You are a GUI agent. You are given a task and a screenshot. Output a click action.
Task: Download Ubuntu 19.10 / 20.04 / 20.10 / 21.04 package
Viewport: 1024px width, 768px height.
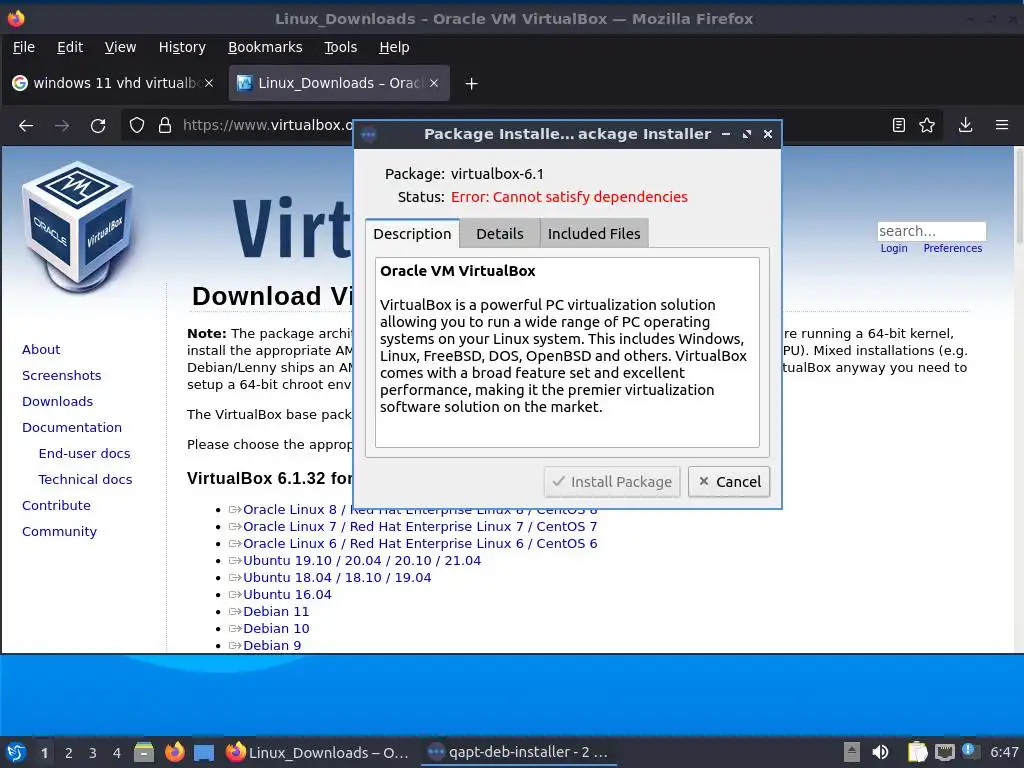pyautogui.click(x=362, y=560)
